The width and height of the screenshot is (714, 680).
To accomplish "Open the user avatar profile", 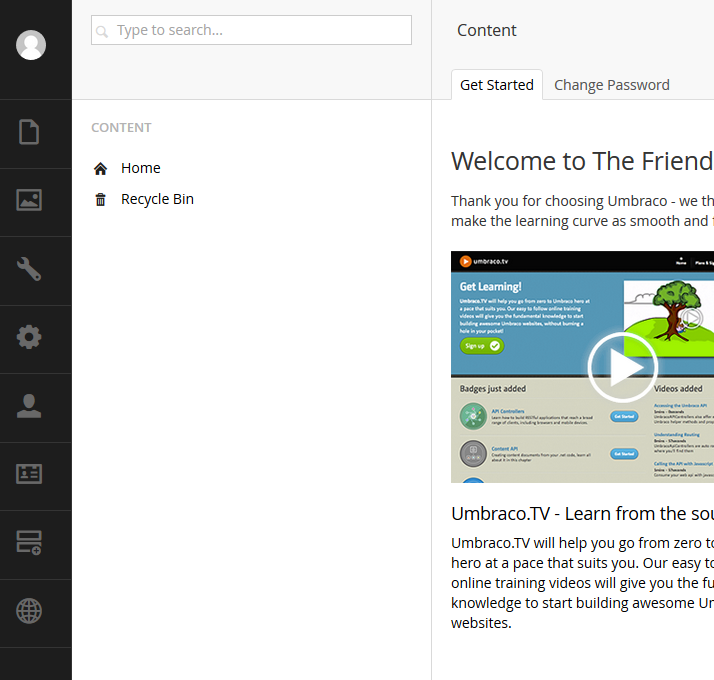I will [x=31, y=45].
